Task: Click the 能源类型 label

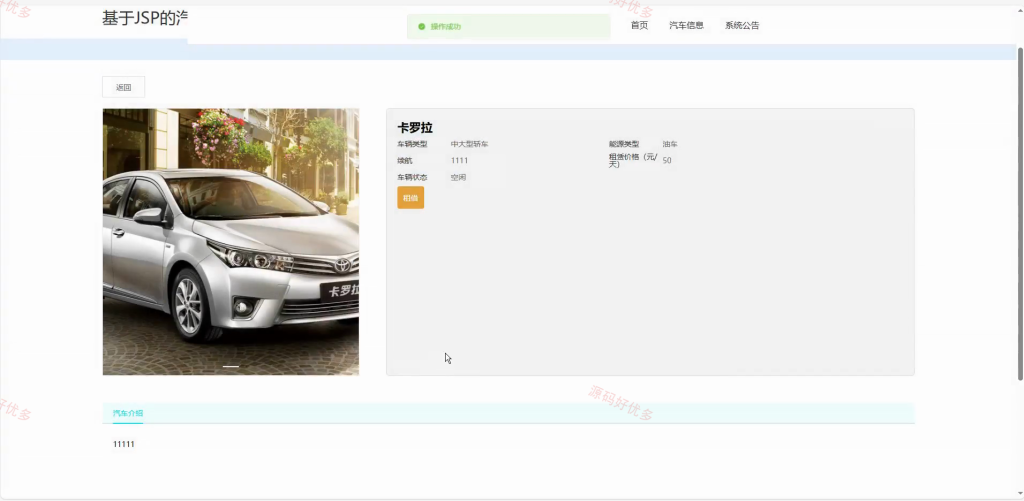Action: [x=624, y=144]
